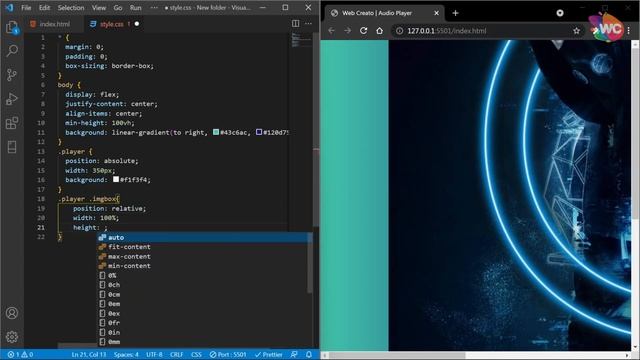The width and height of the screenshot is (640, 360).
Task: Open the Extensions view
Action: tap(12, 123)
